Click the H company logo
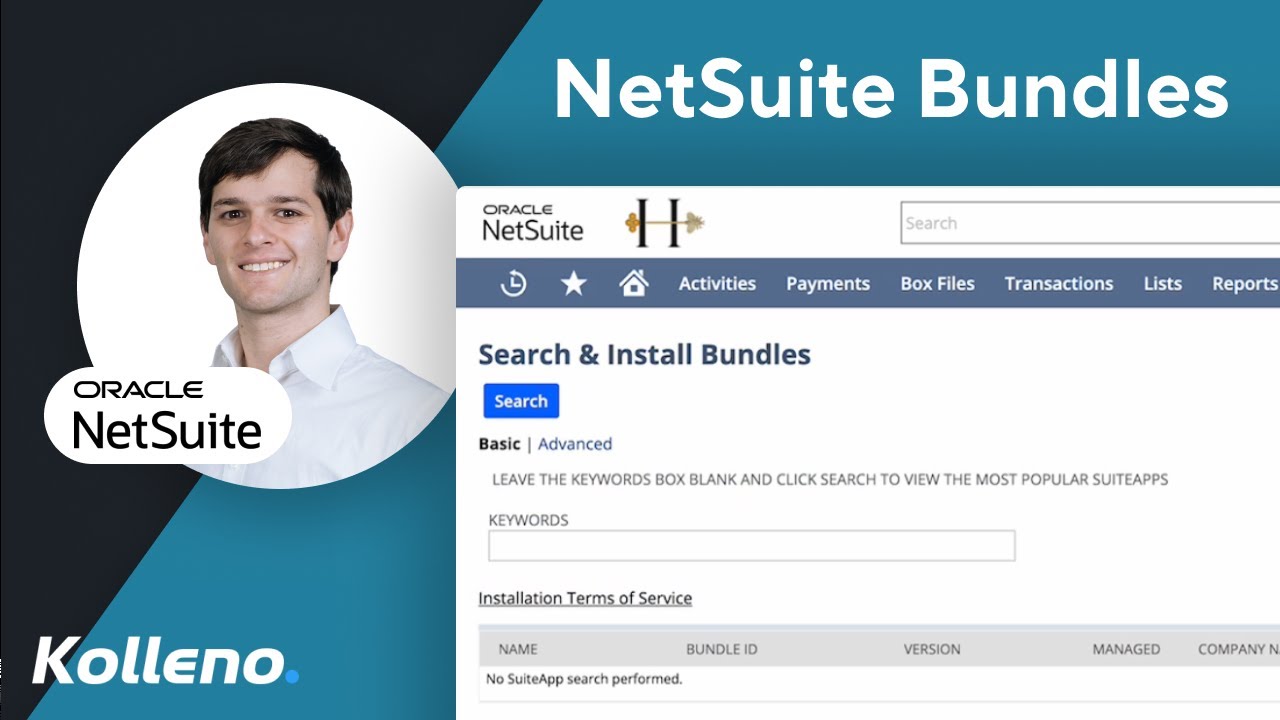The image size is (1280, 720). click(x=665, y=223)
